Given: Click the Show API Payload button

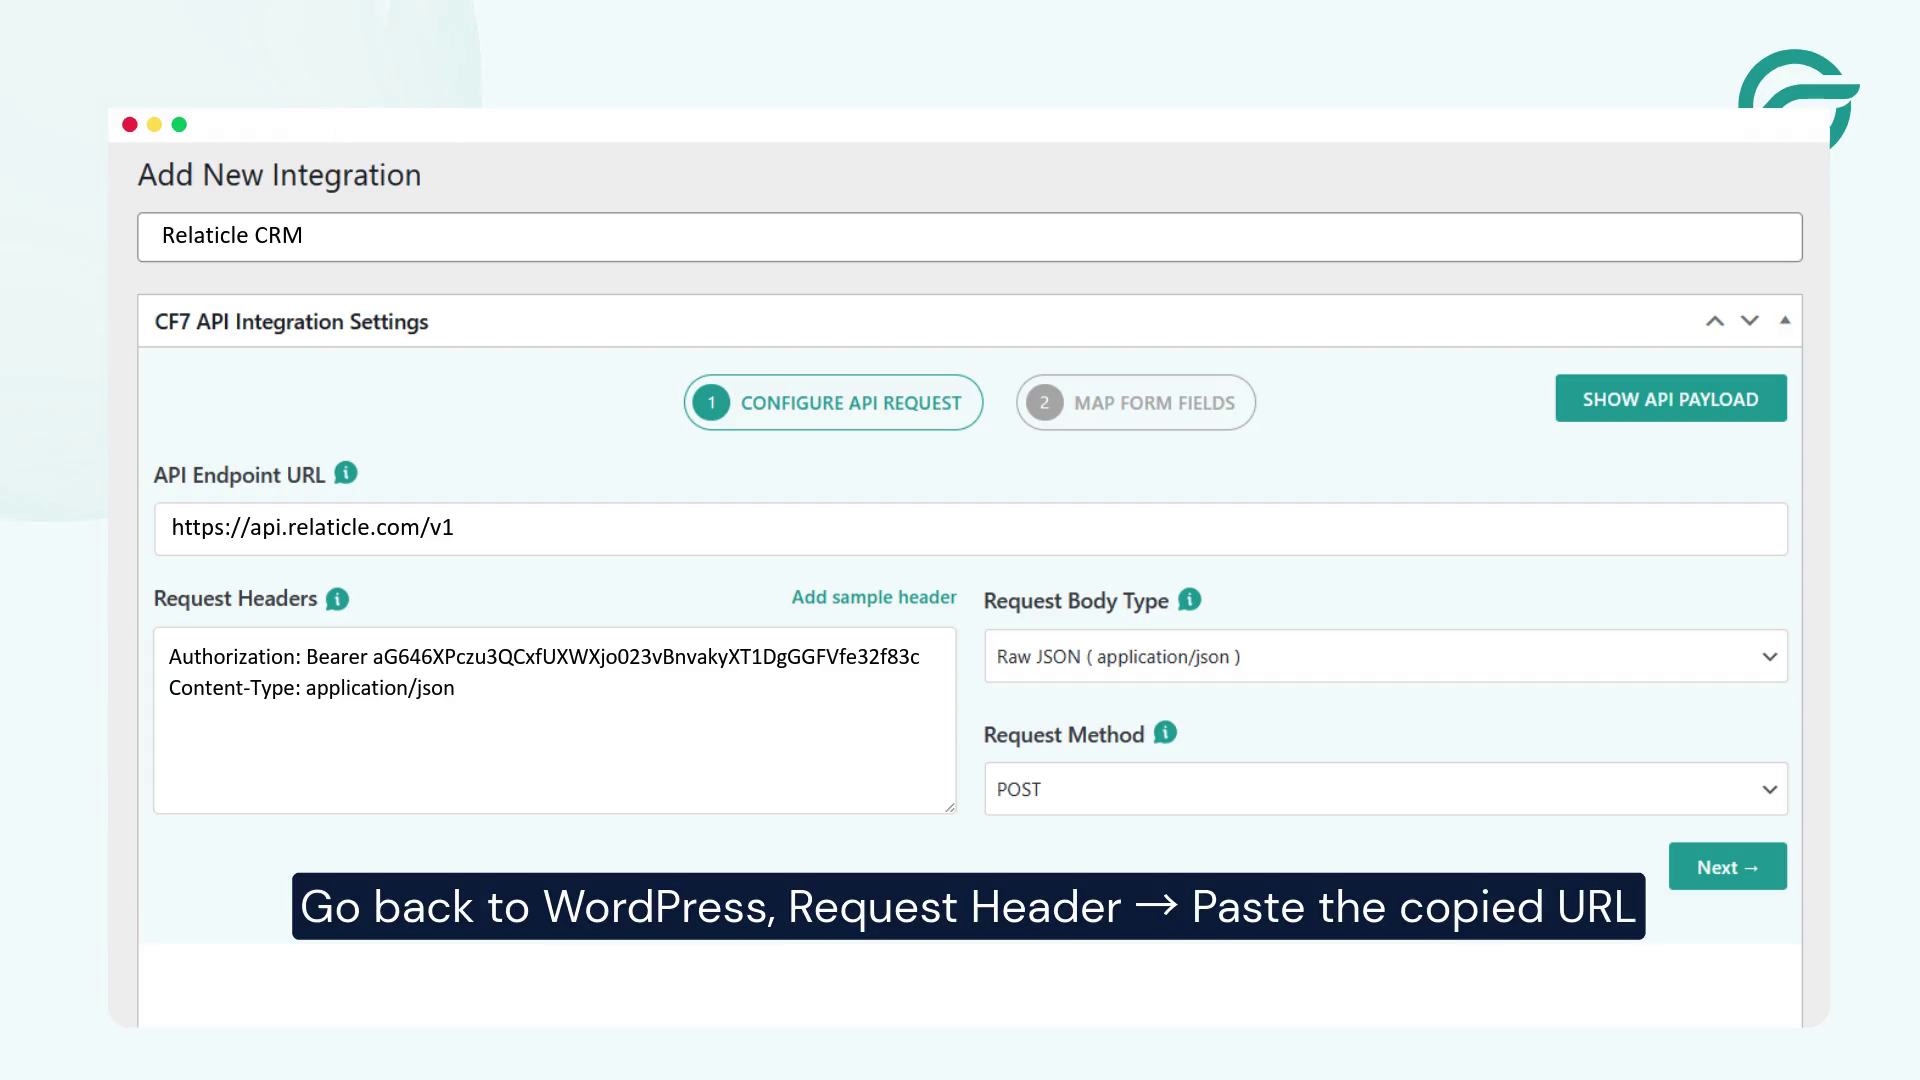Looking at the screenshot, I should point(1671,399).
